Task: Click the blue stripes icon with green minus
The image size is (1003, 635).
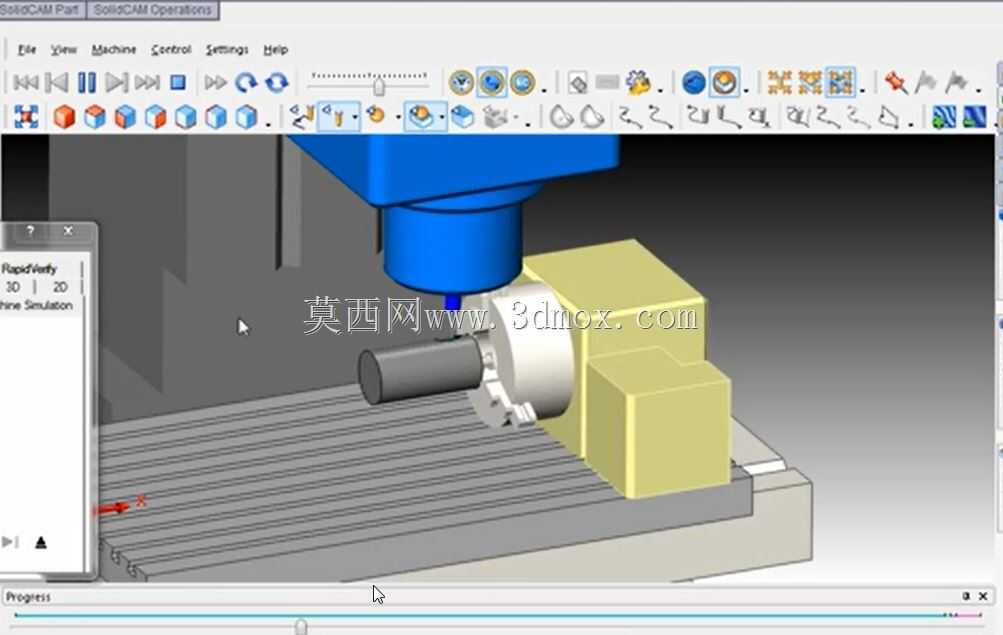Action: click(974, 117)
